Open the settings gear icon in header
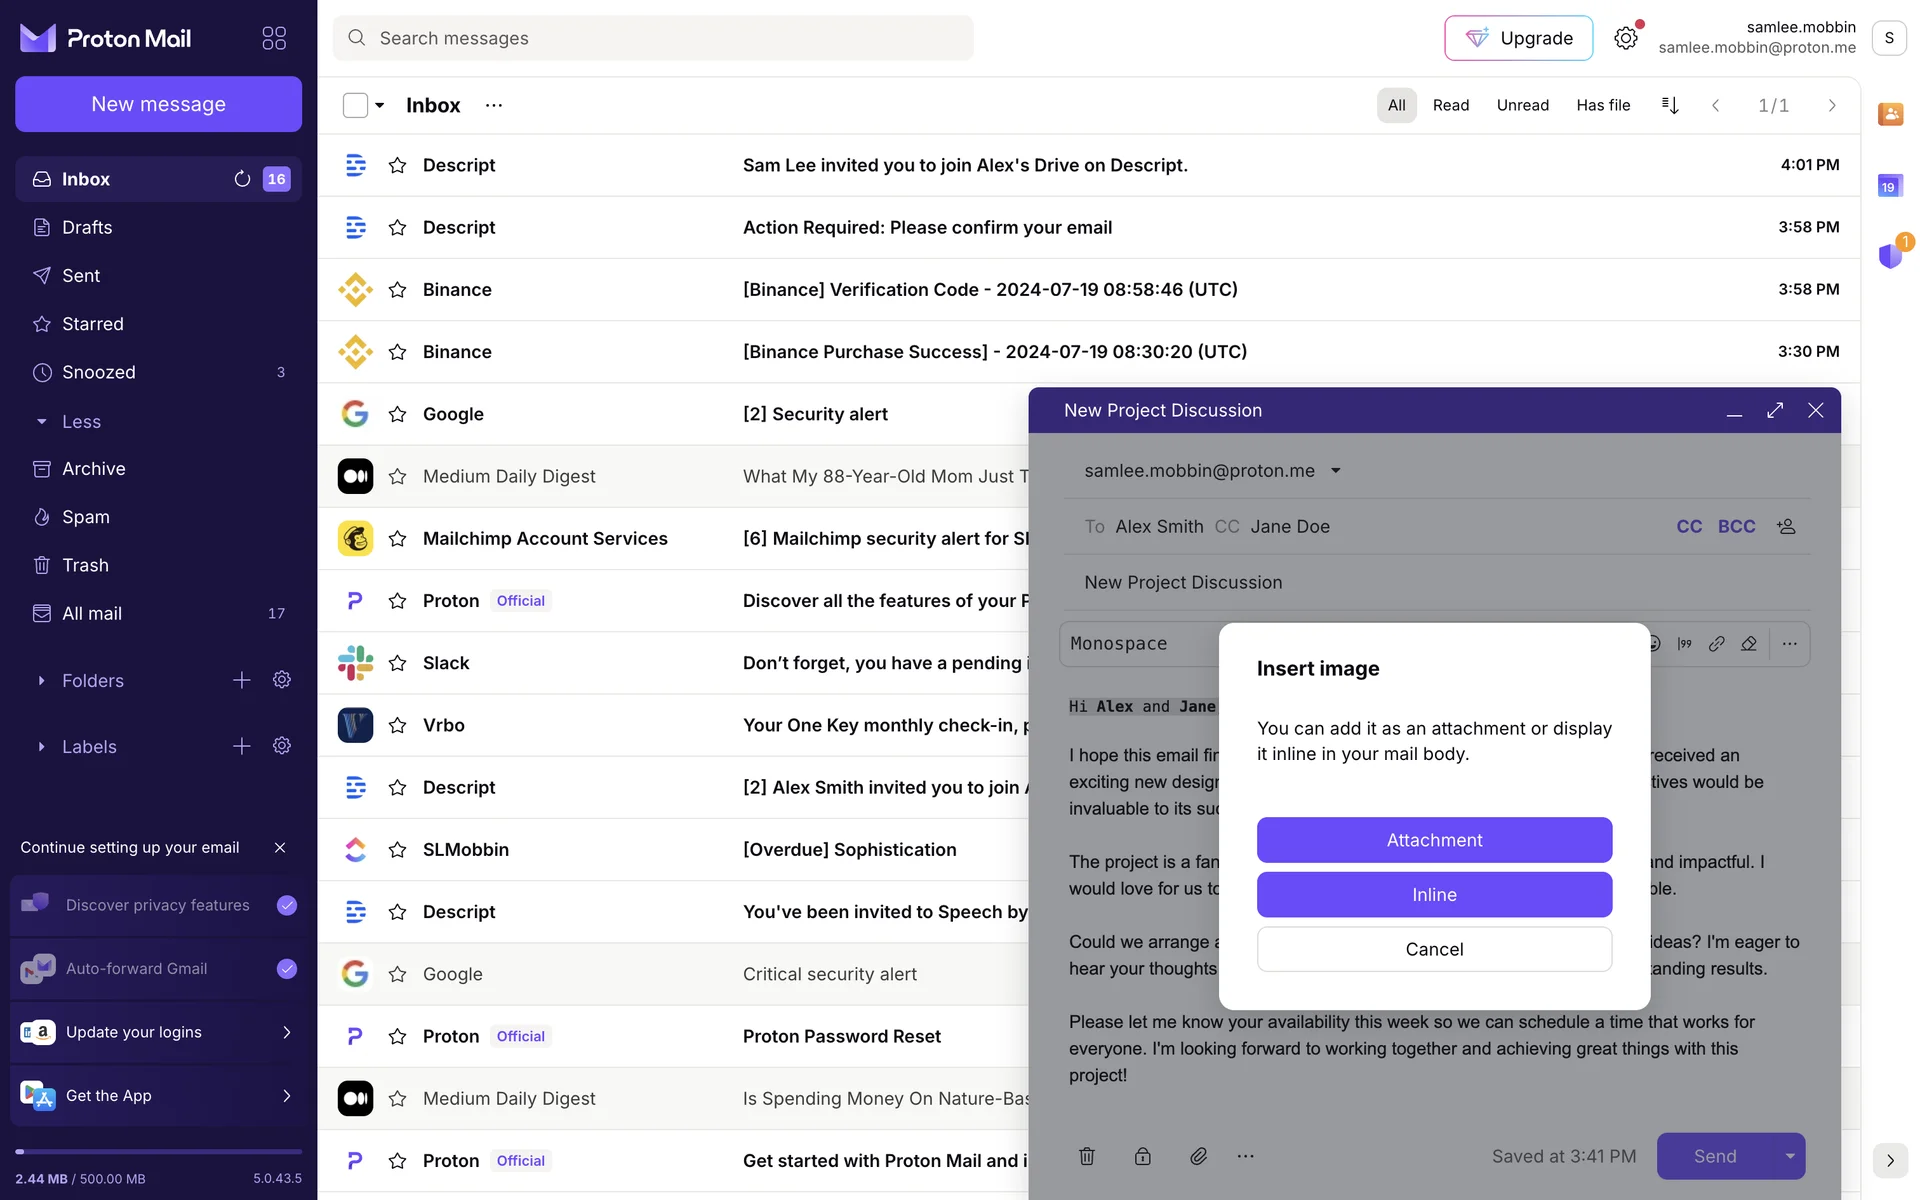The width and height of the screenshot is (1920, 1200). coord(1625,38)
